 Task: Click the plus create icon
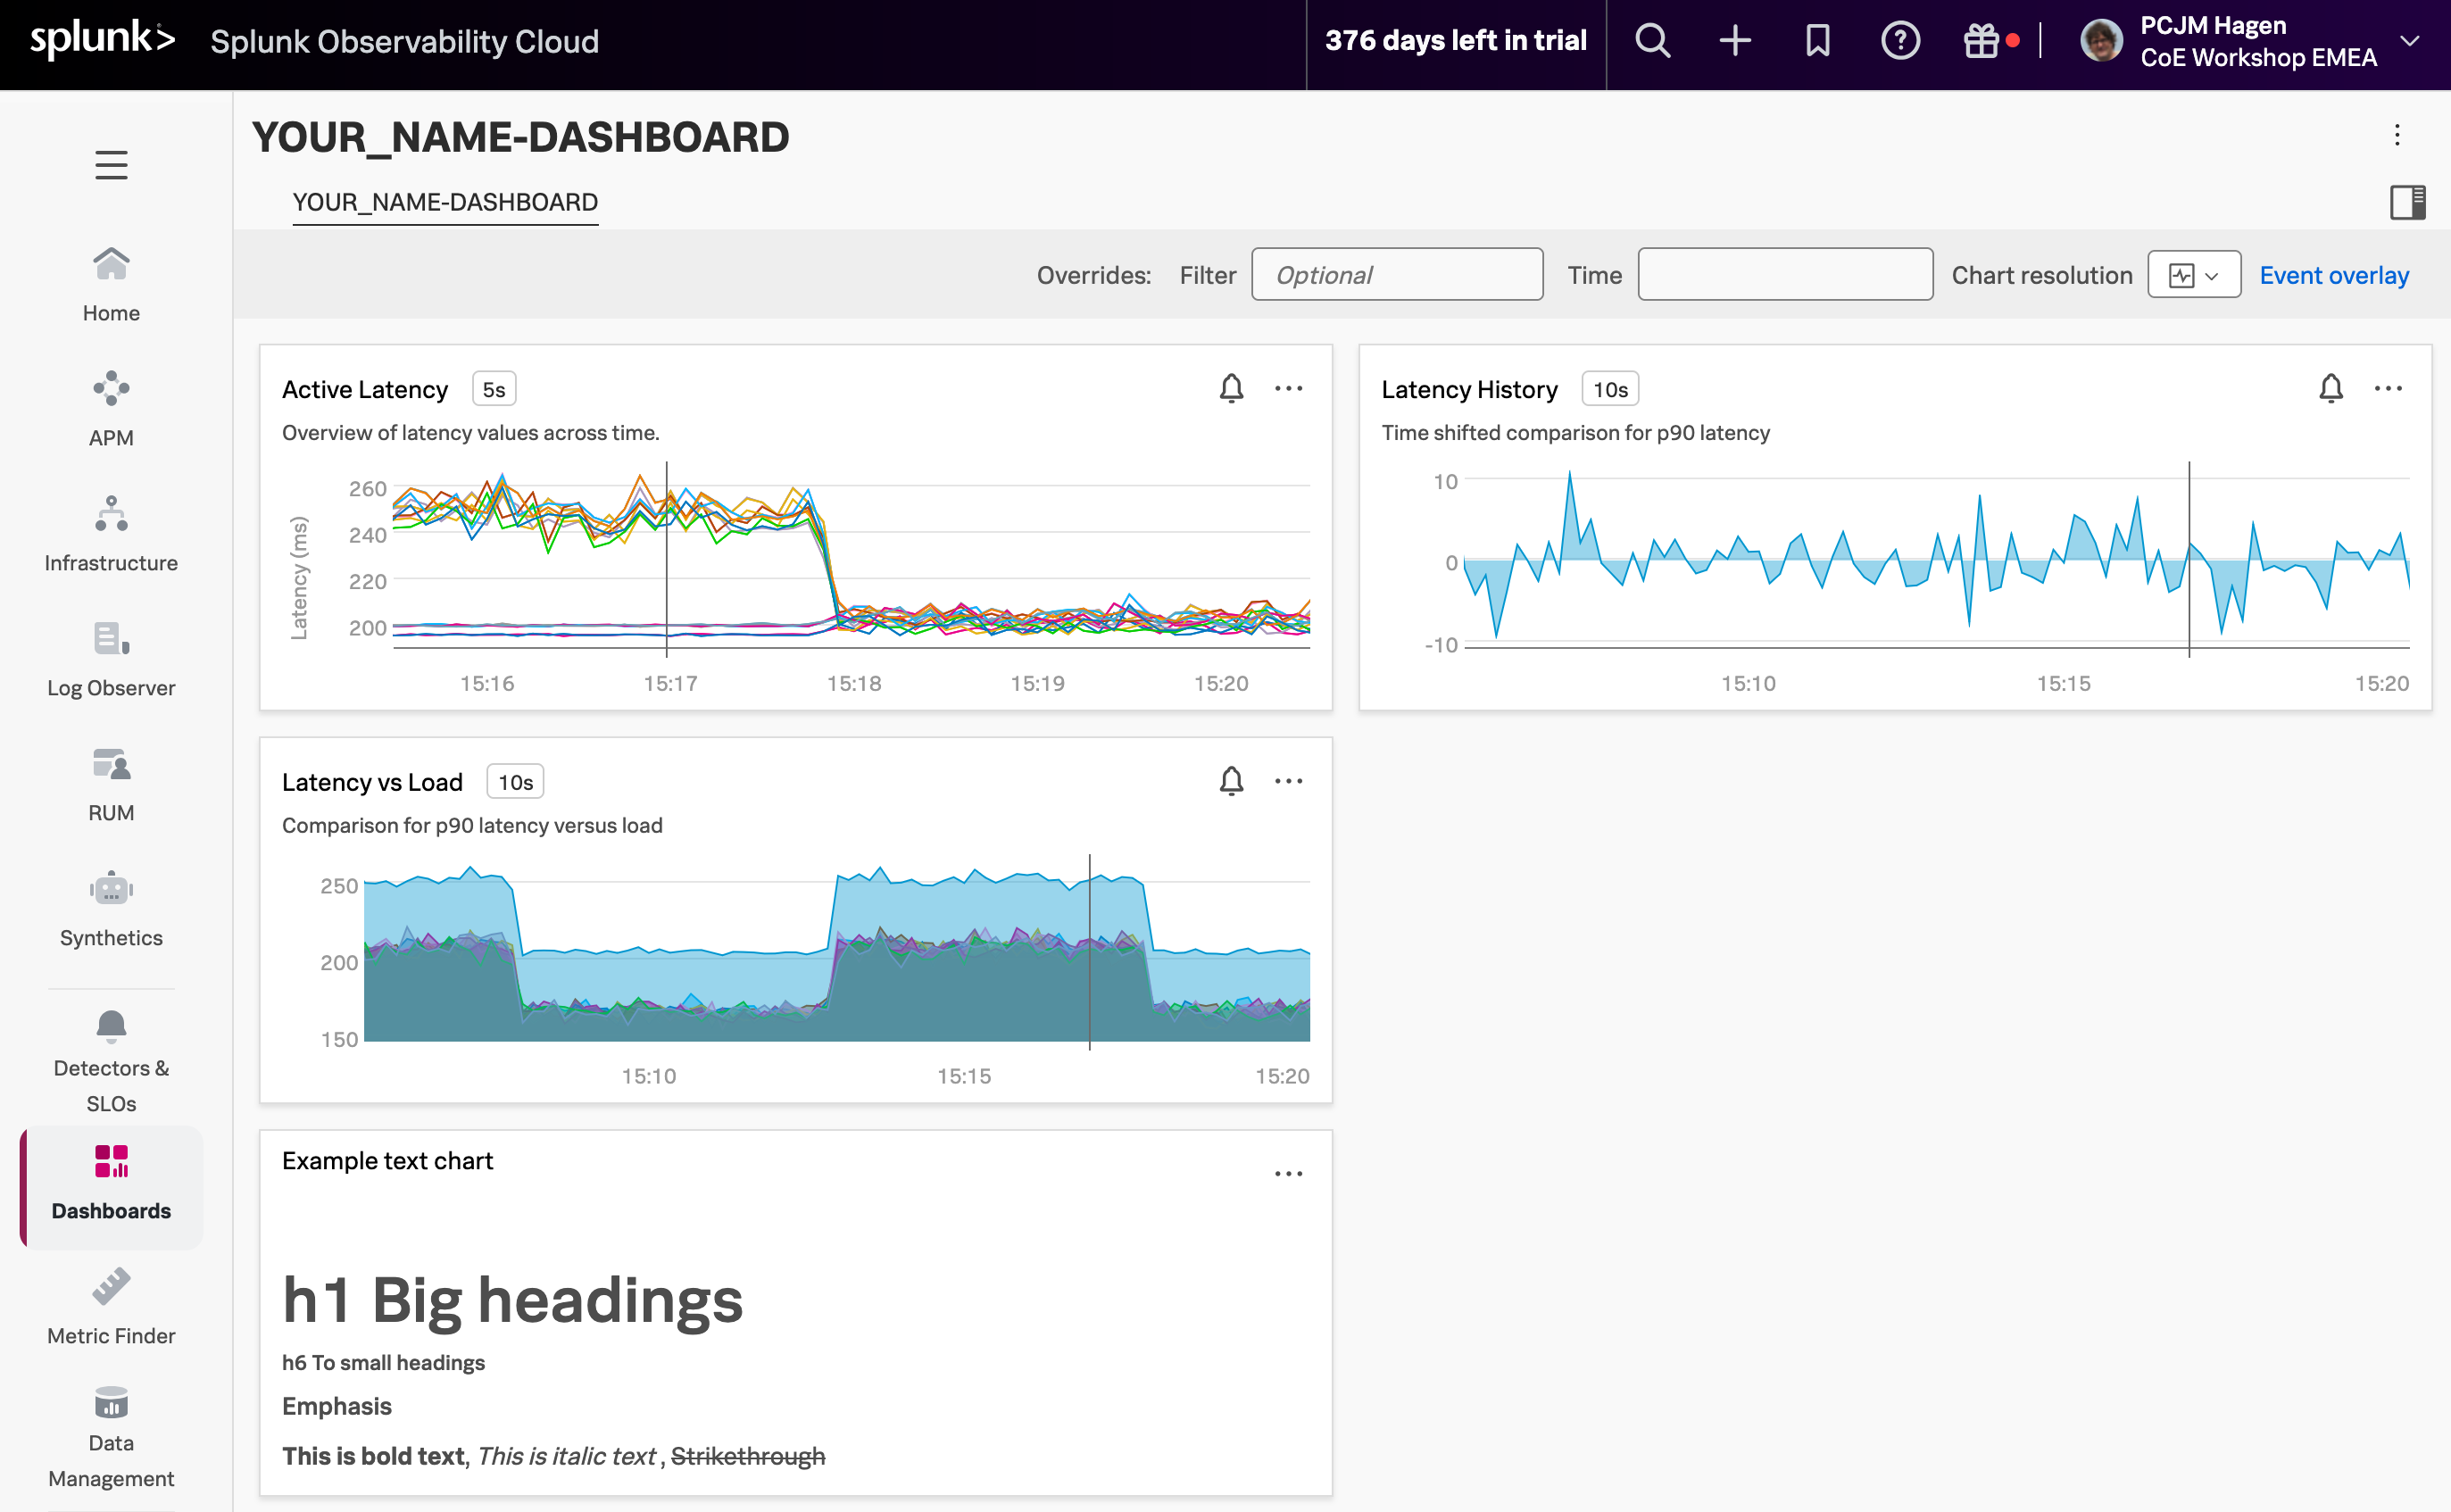(1735, 41)
